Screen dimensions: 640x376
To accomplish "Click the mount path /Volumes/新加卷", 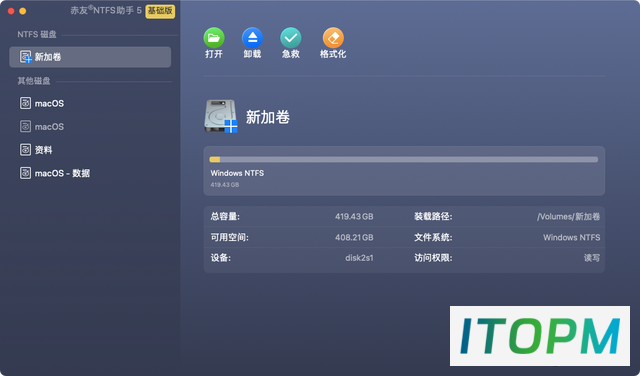I will 568,216.
